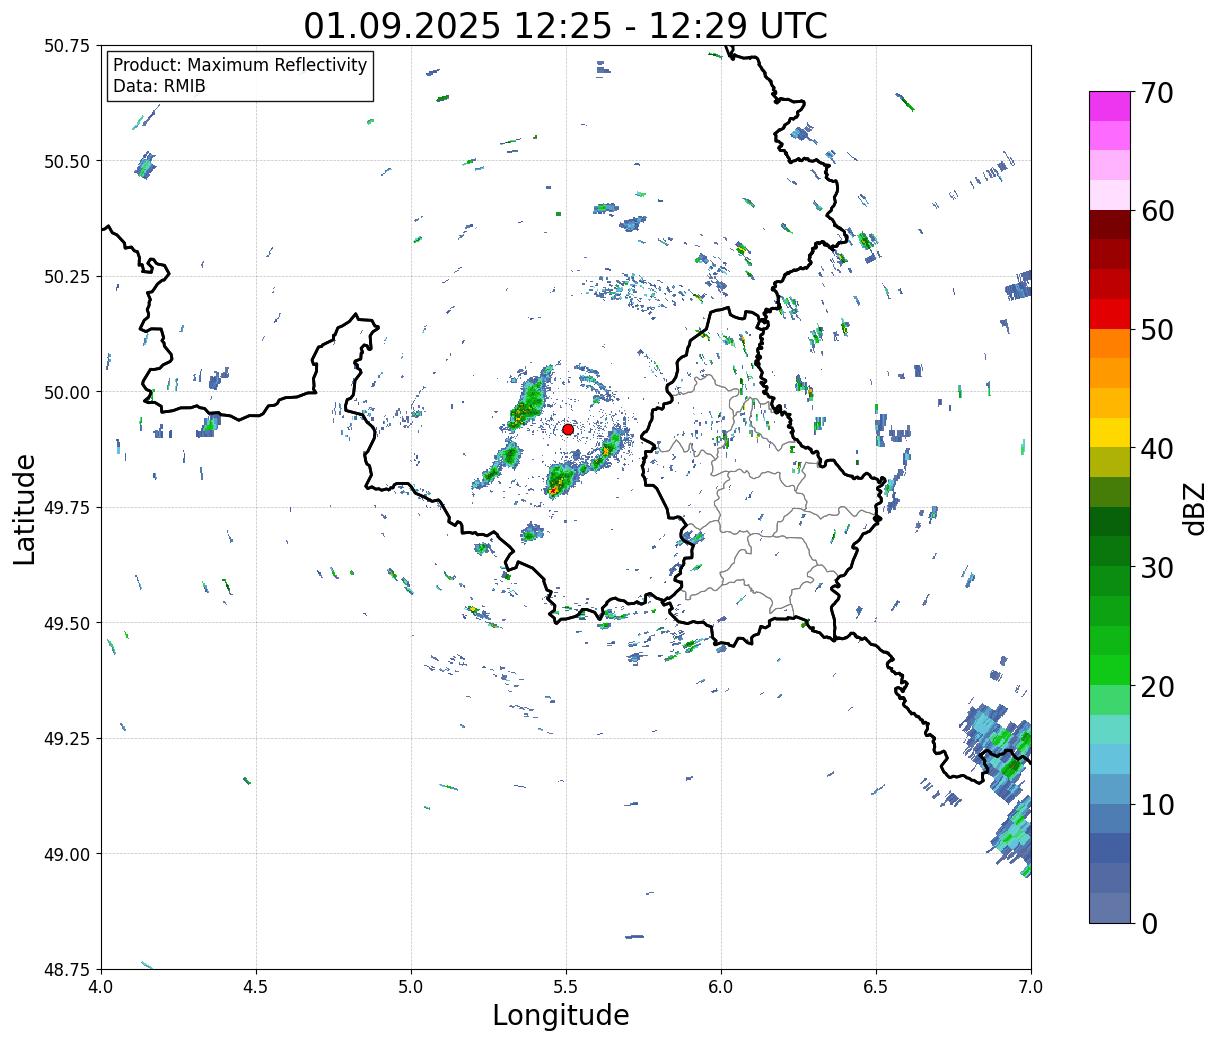Click the magenta top swatch of colorbar

[x=1110, y=106]
